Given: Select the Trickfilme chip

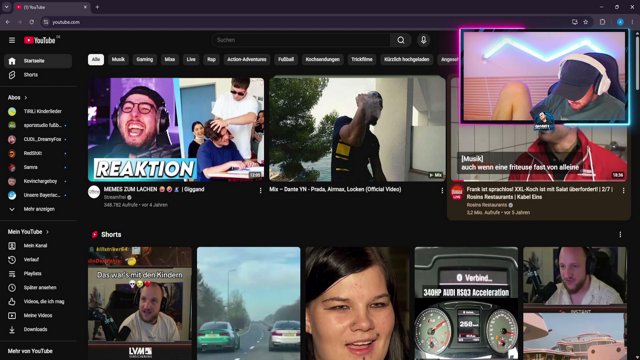Looking at the screenshot, I should click(x=362, y=60).
